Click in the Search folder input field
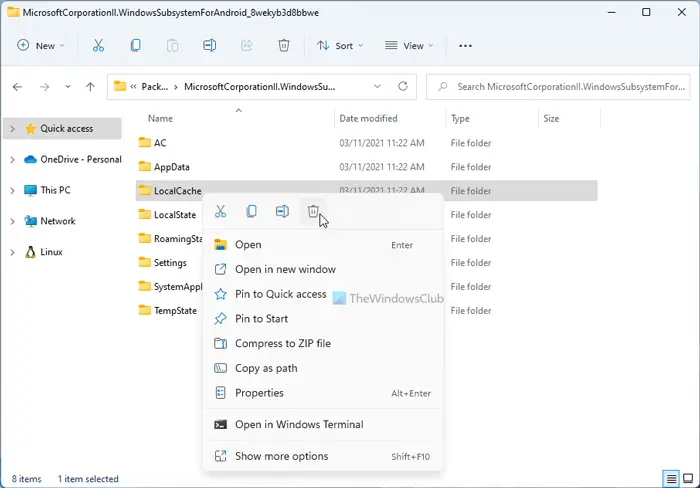 [558, 87]
